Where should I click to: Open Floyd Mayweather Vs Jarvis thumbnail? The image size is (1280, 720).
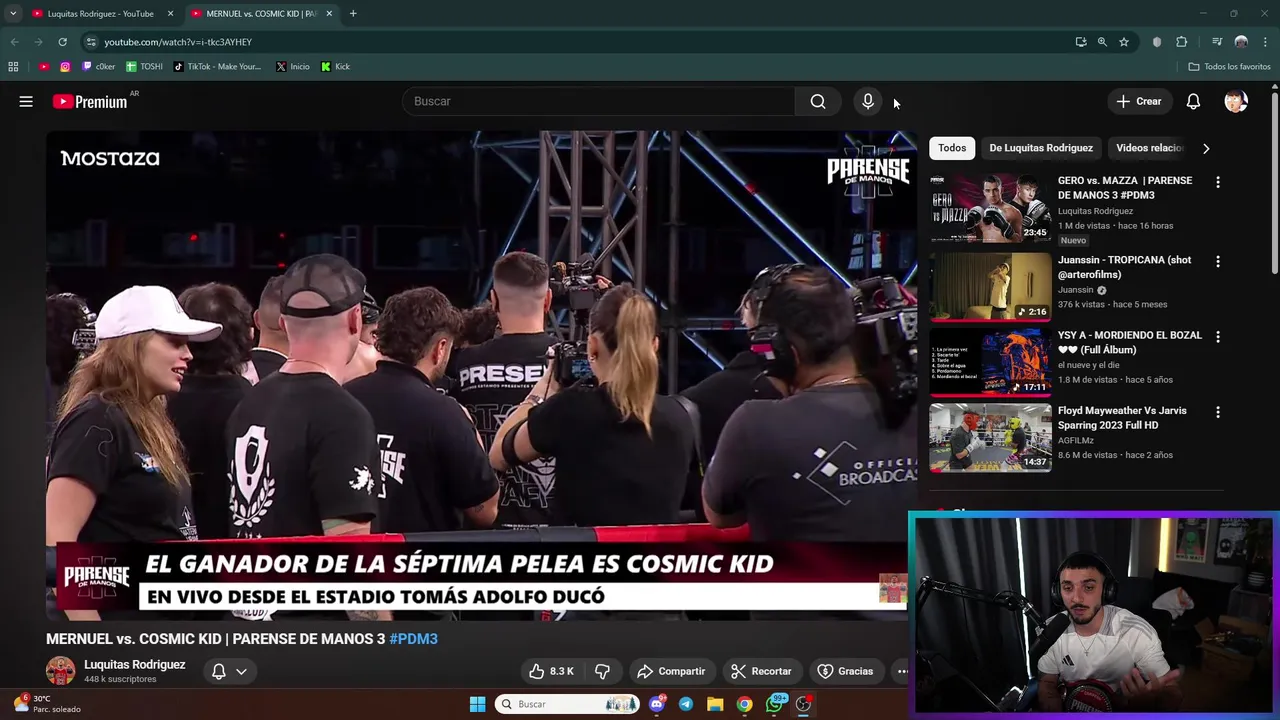pos(990,437)
